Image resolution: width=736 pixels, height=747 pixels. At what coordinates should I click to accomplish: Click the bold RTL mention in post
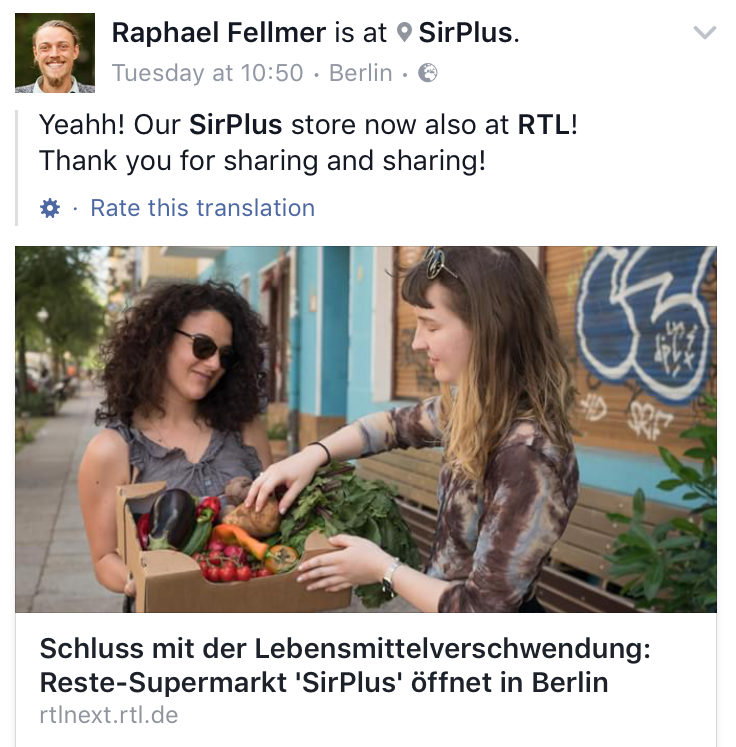(544, 125)
